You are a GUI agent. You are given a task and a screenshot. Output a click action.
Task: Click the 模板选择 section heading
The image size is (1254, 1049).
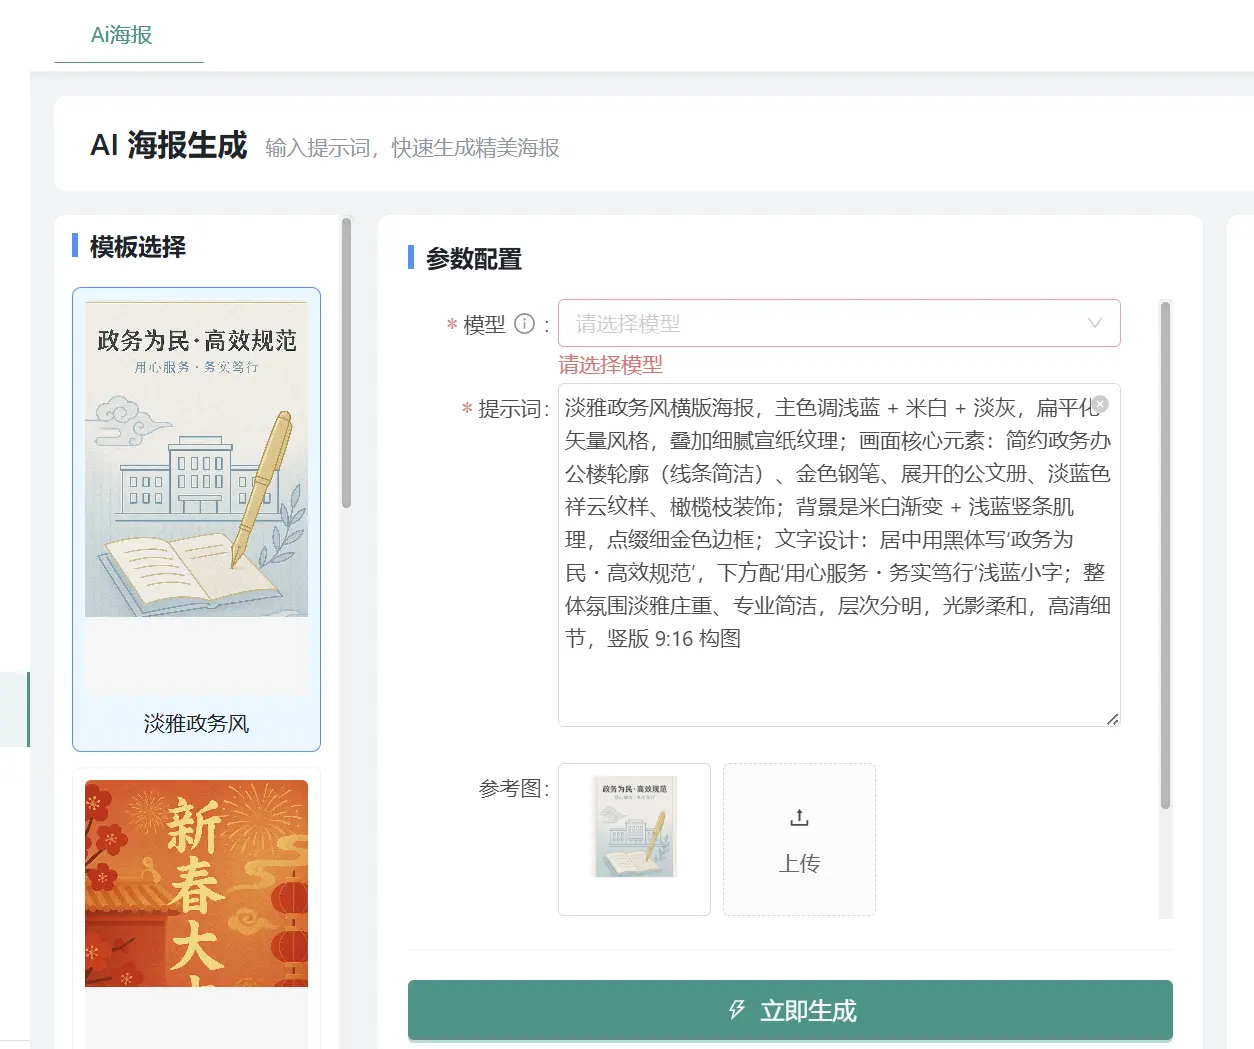click(x=138, y=247)
